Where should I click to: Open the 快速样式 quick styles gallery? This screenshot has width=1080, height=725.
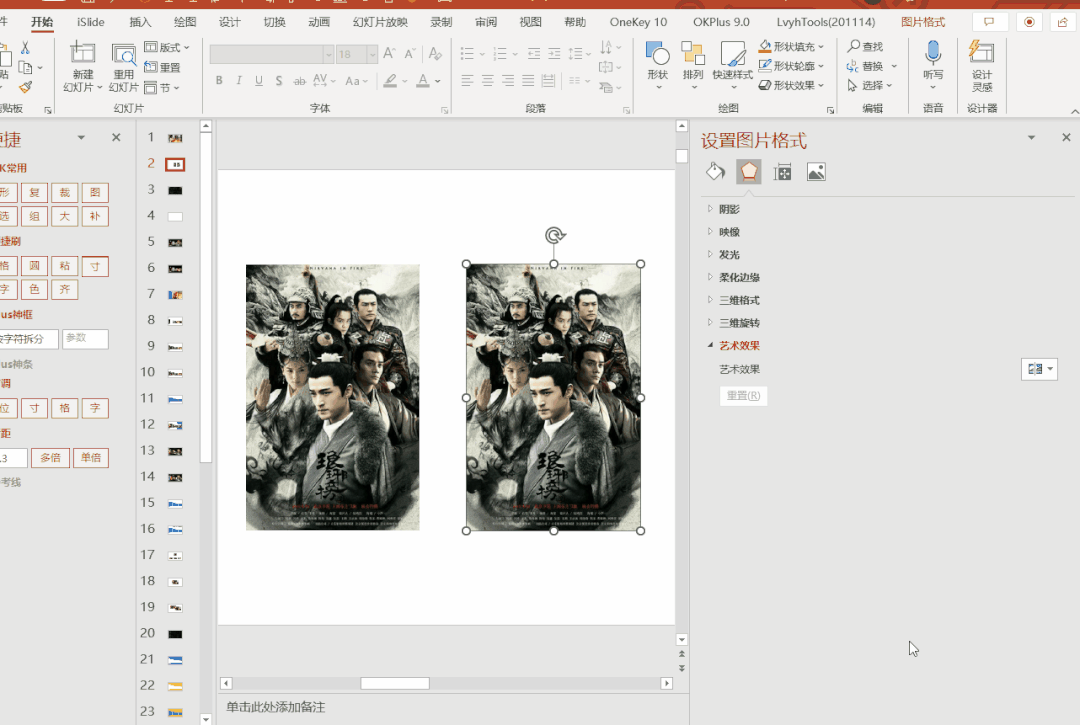(732, 65)
